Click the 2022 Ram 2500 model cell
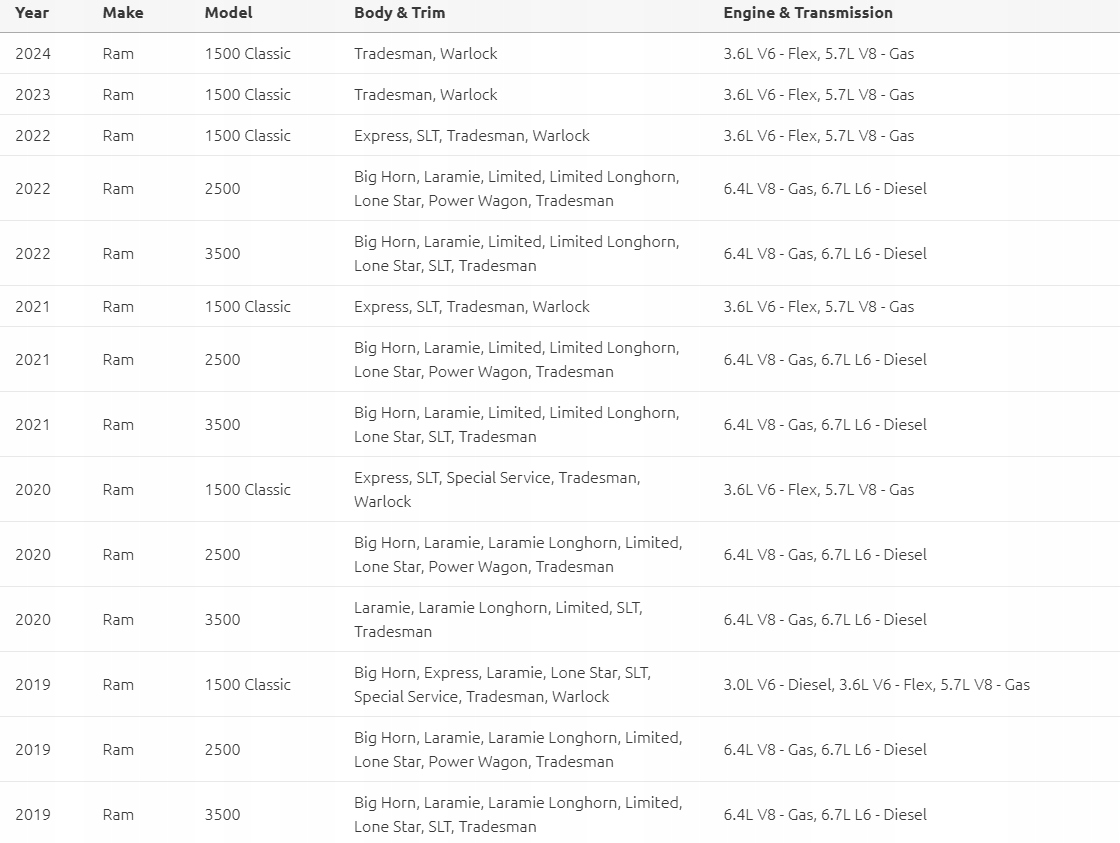Viewport: 1120px width, 843px height. tap(223, 189)
